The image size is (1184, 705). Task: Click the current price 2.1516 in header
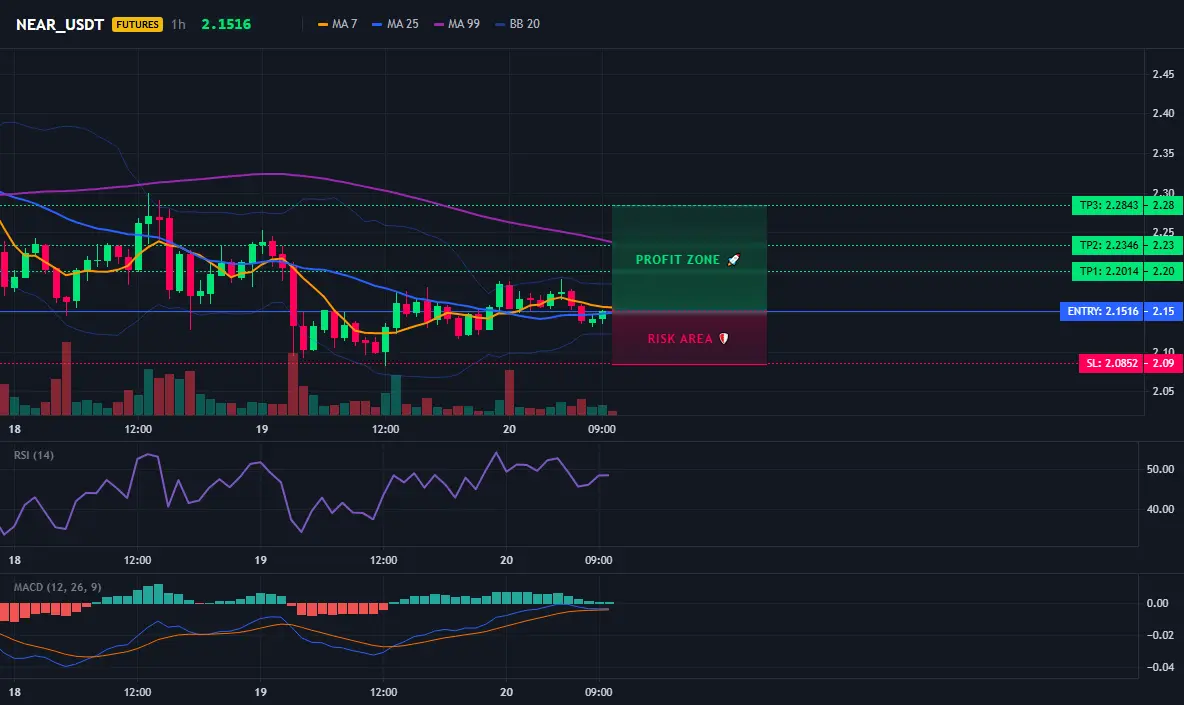coord(226,24)
